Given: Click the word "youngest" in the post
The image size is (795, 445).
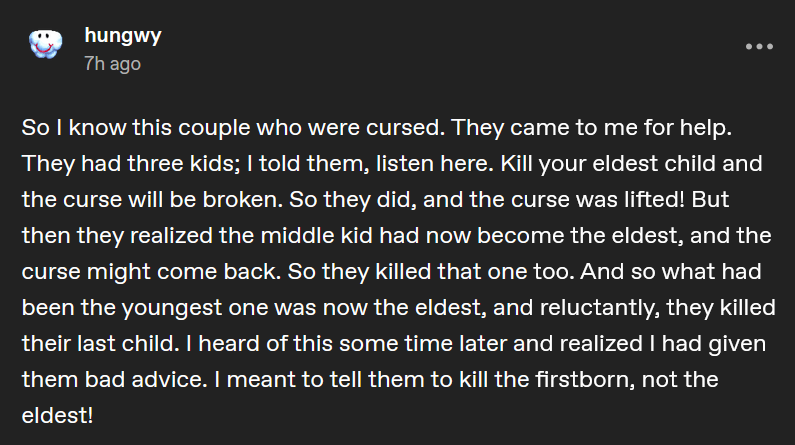Looking at the screenshot, I should [x=171, y=308].
